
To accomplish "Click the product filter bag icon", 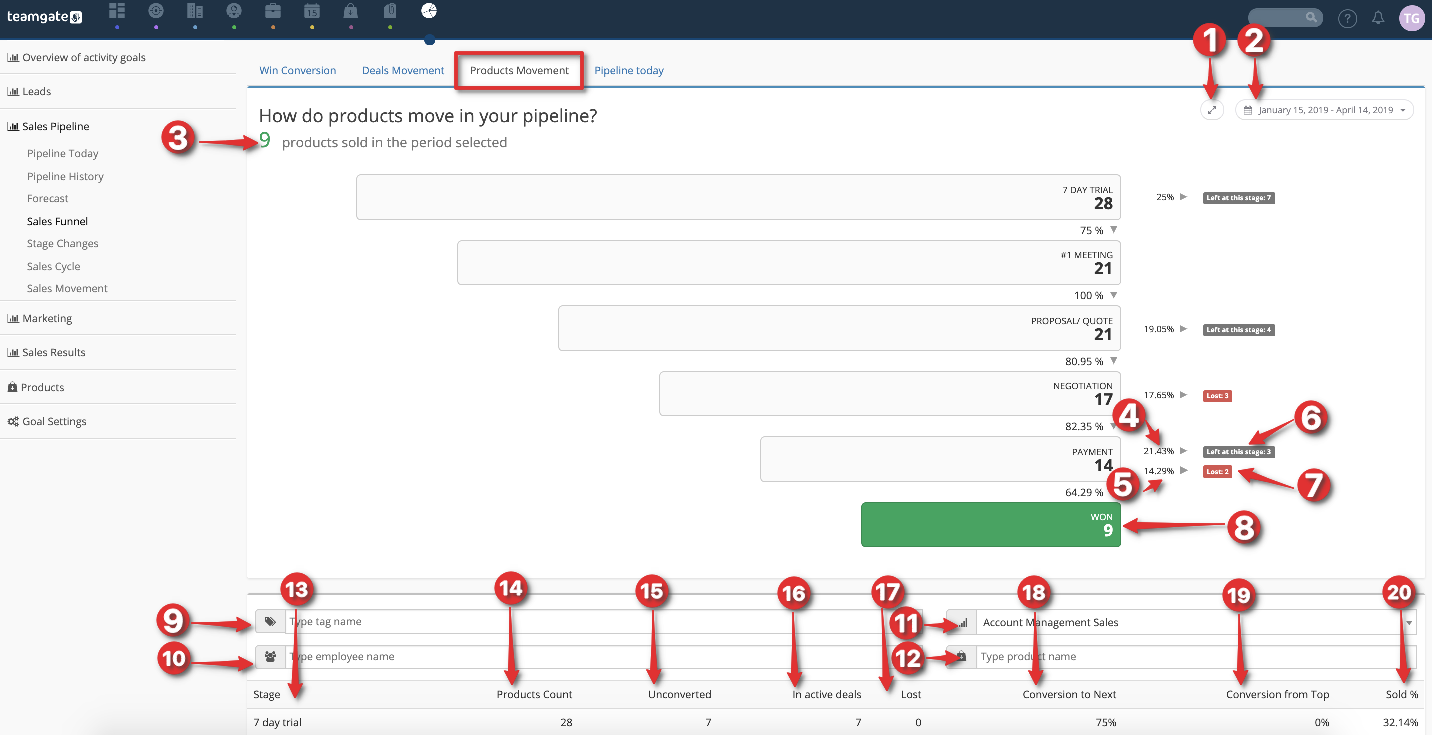I will click(961, 657).
